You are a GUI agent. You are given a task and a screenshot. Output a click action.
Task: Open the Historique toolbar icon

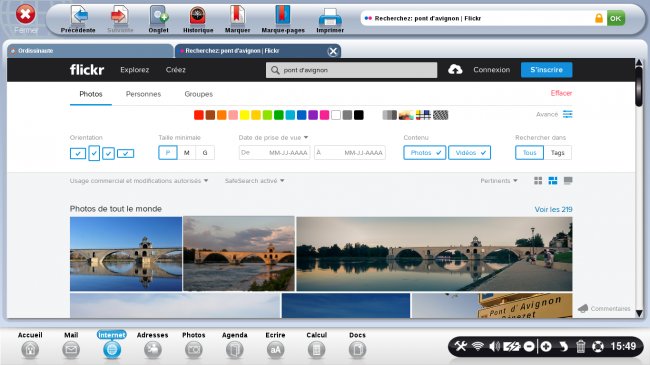coord(198,17)
